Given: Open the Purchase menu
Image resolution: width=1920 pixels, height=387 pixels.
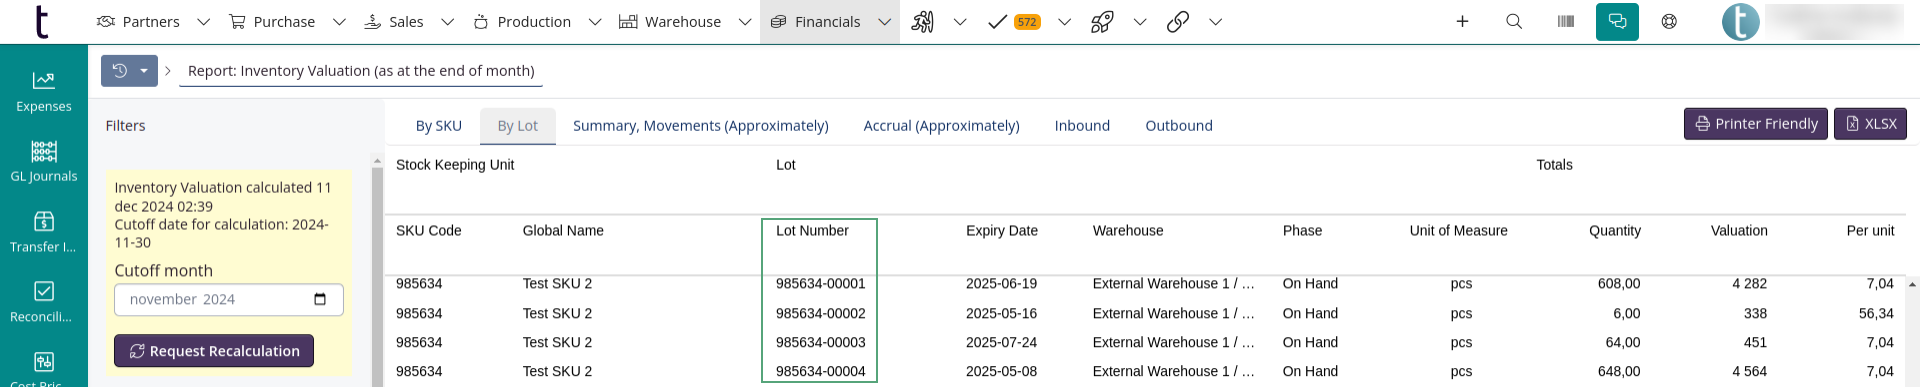Looking at the screenshot, I should [x=272, y=21].
